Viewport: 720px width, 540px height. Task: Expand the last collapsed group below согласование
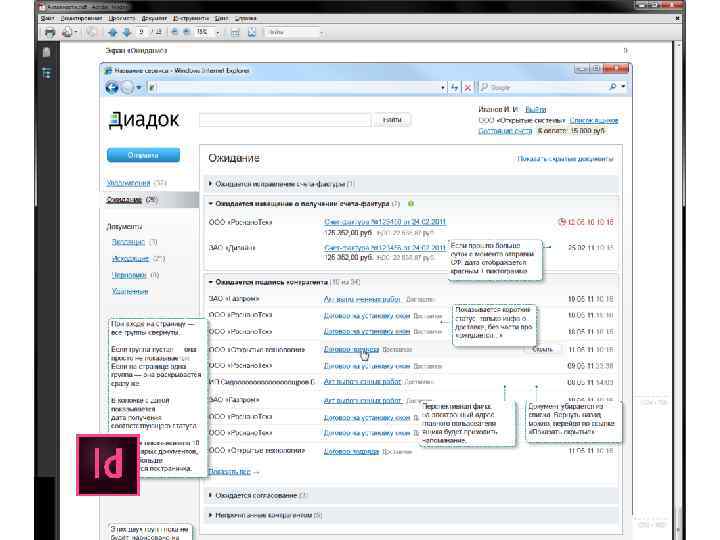[211, 515]
